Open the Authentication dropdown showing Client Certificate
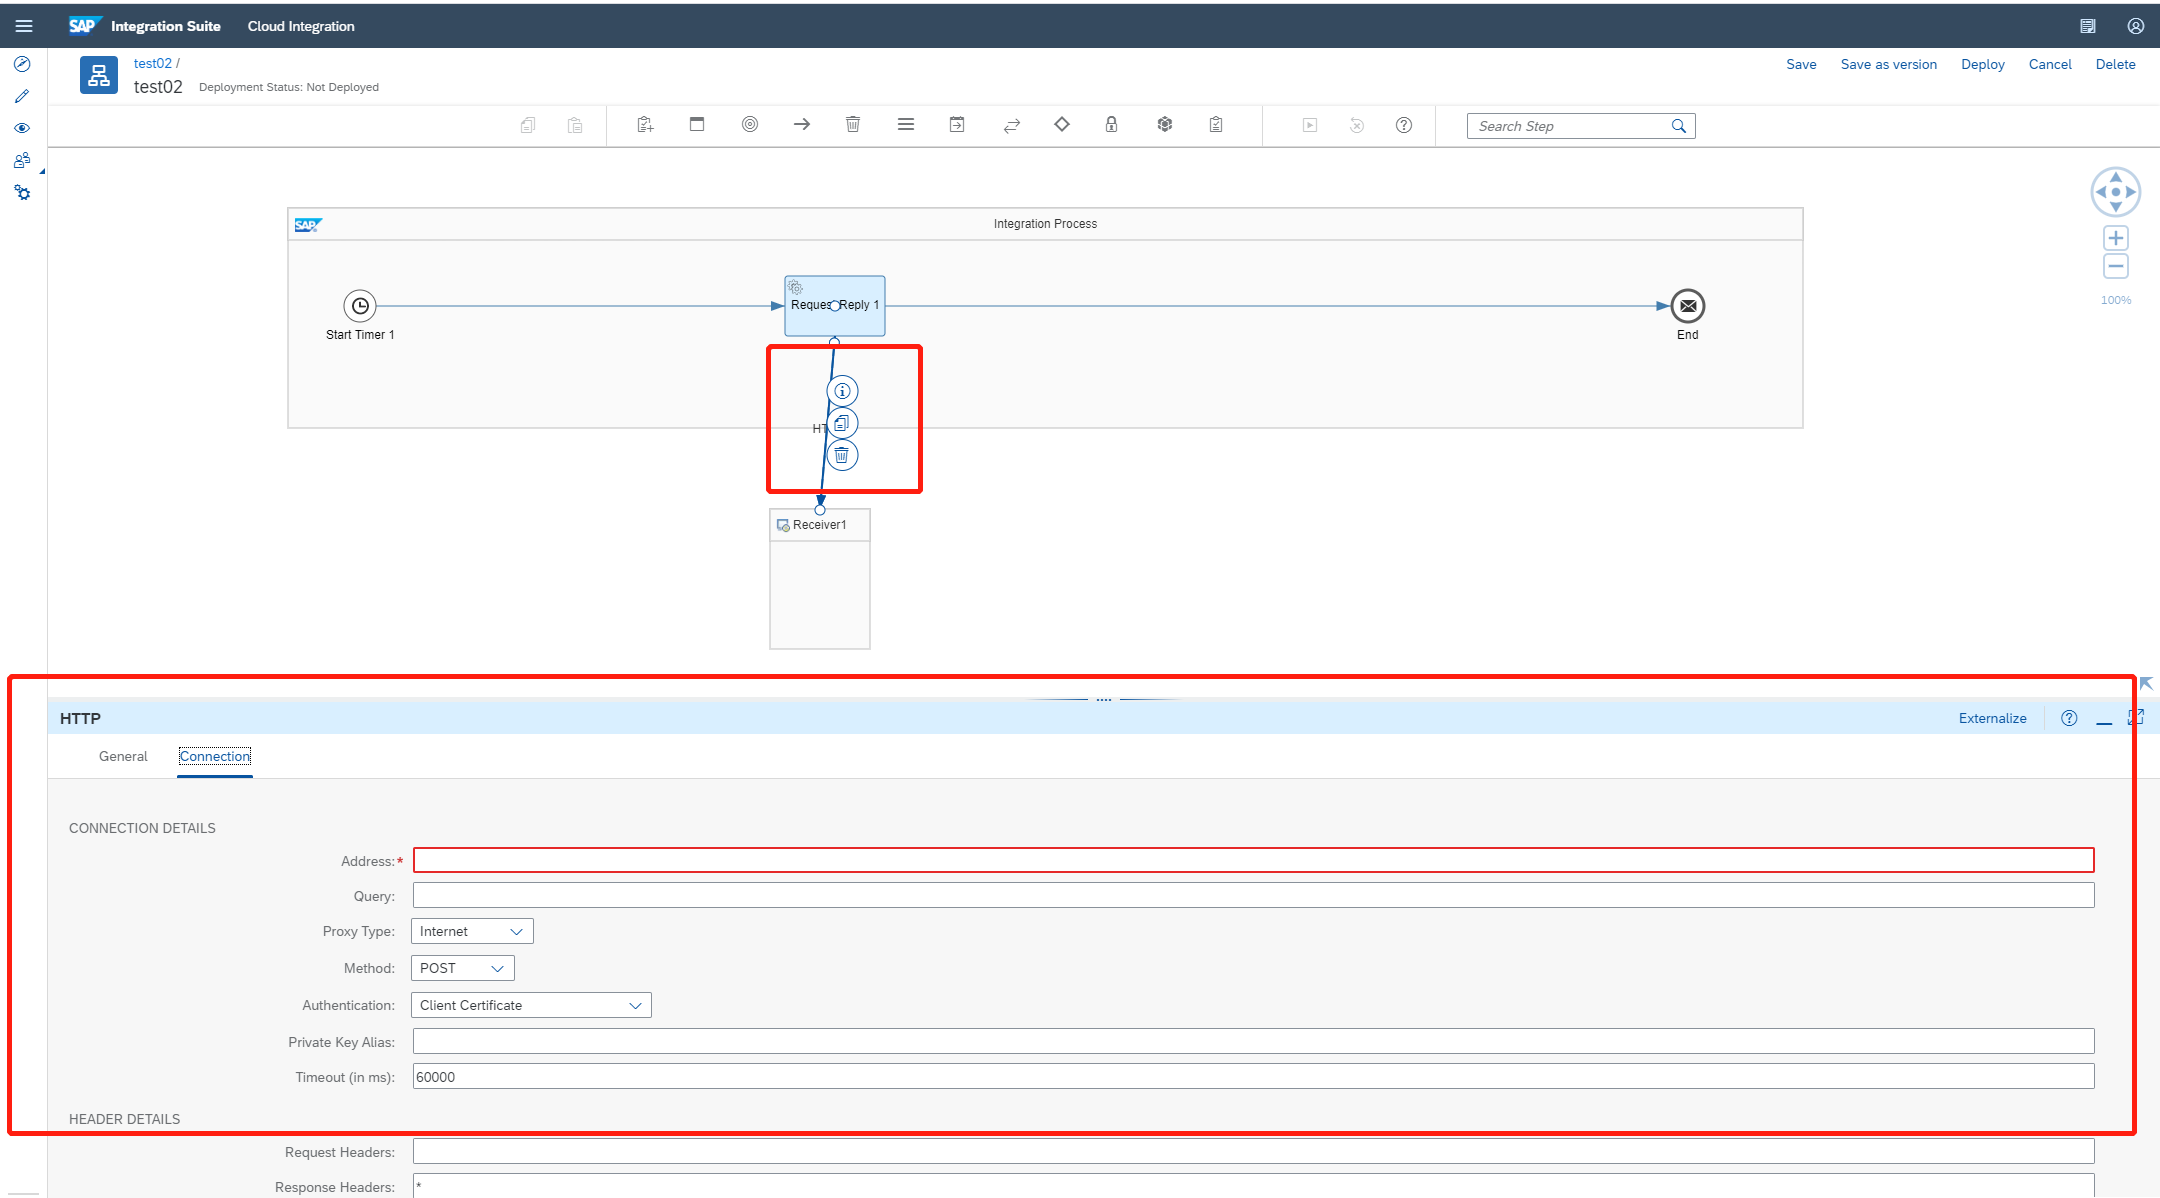 coord(531,1005)
